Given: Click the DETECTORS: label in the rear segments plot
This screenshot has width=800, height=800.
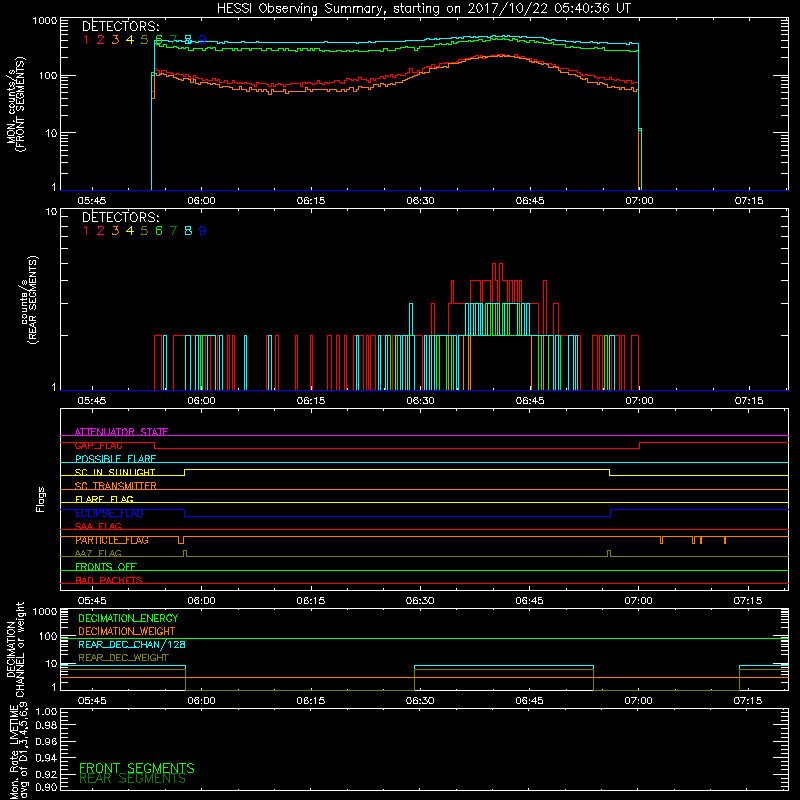Looking at the screenshot, I should (120, 217).
